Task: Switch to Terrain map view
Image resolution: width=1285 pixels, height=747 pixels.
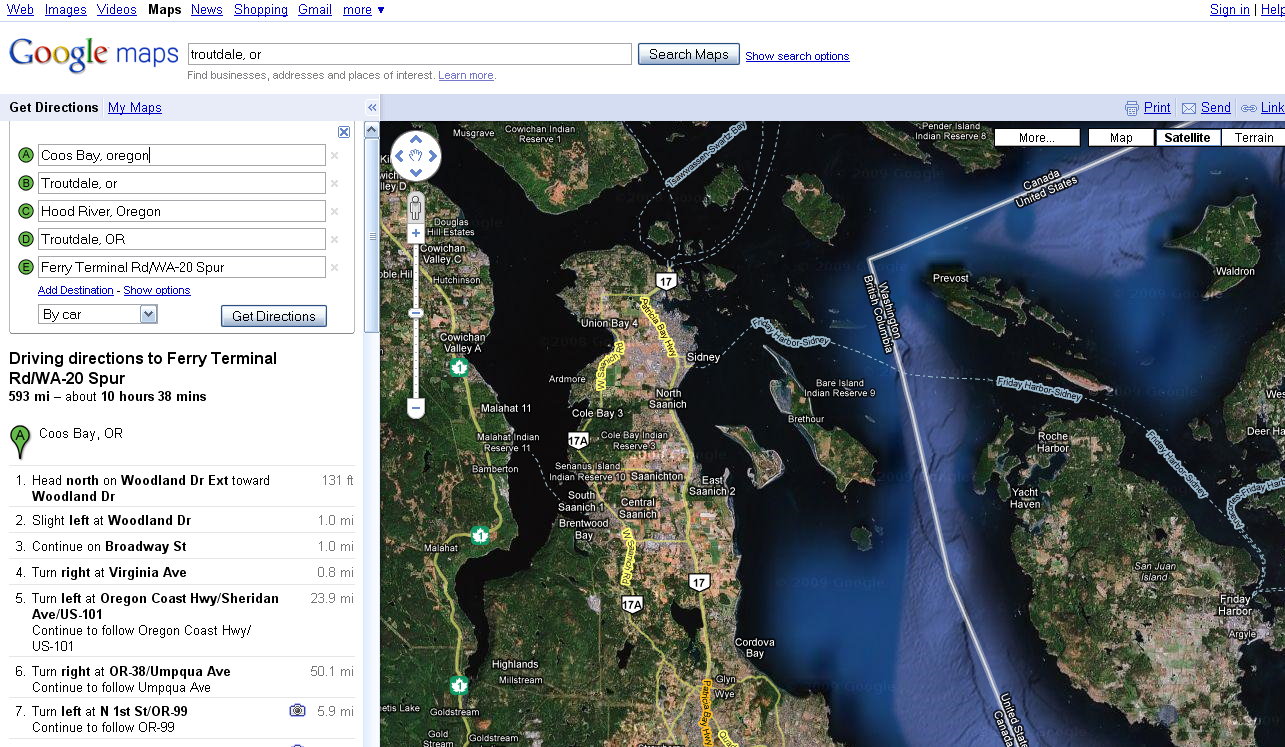Action: 1253,138
